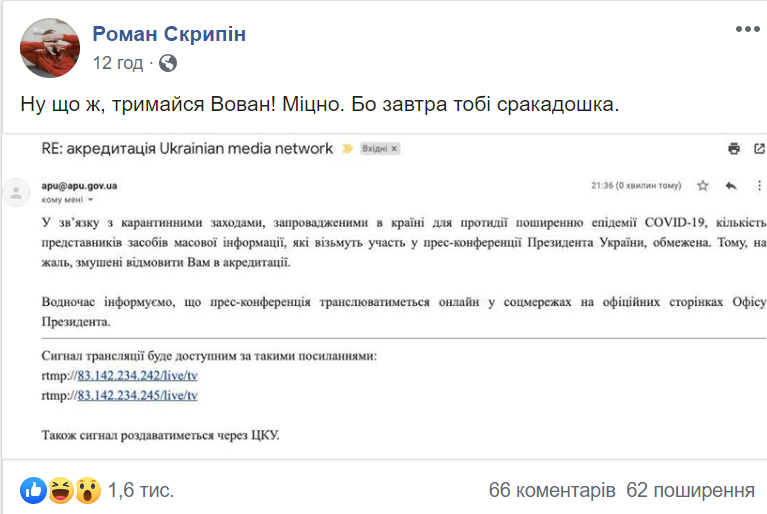Open the 83.142.234.245/live/tv stream link

[x=137, y=395]
